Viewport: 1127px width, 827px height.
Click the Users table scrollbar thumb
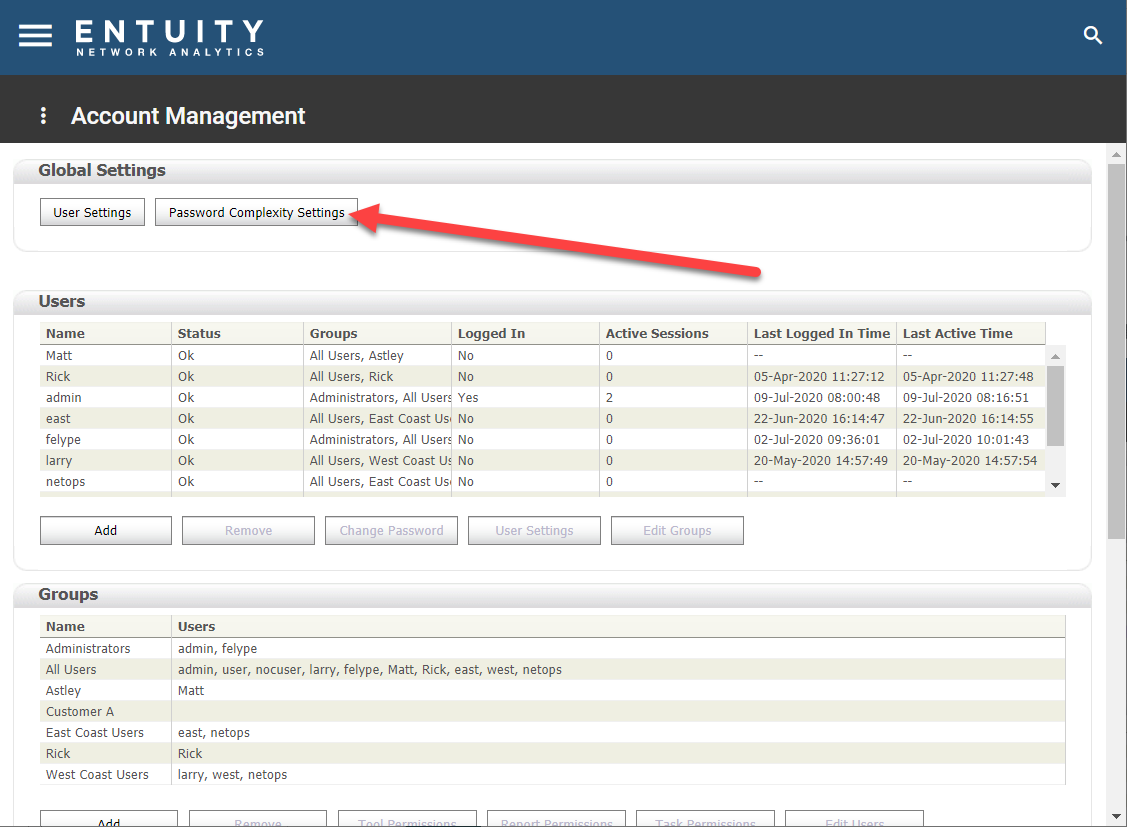[1055, 406]
